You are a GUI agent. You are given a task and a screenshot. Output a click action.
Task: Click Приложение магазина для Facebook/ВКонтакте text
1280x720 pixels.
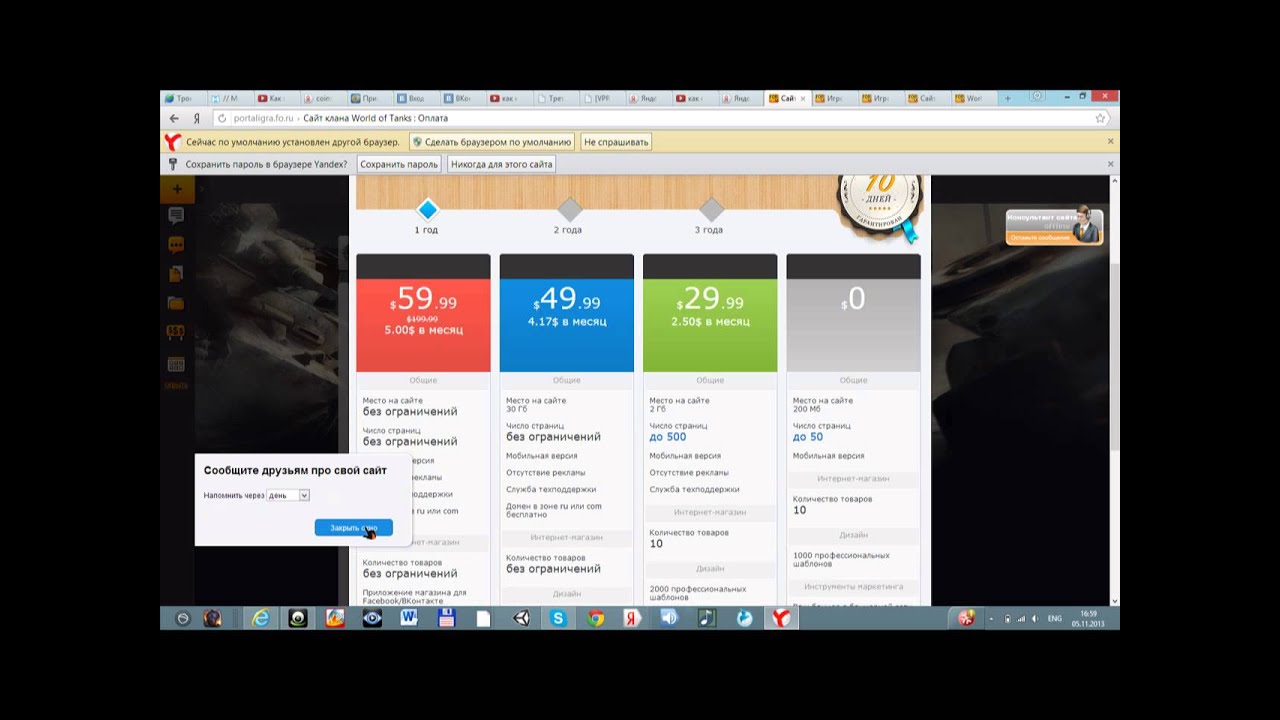[414, 597]
